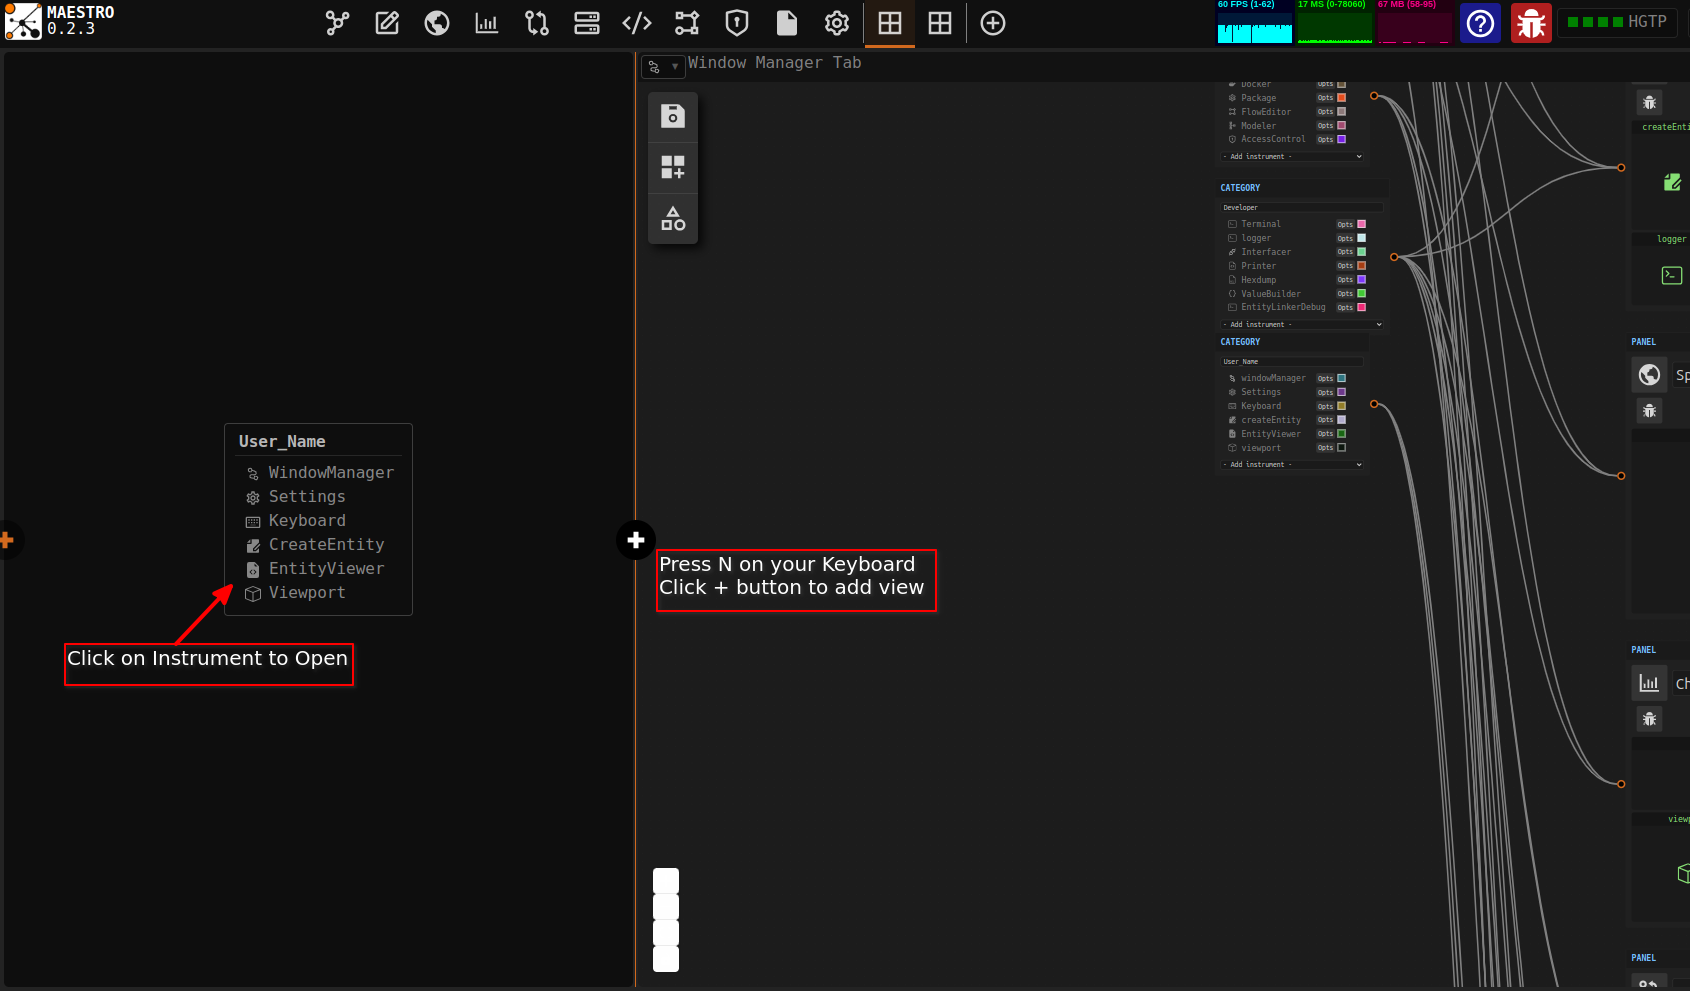Open the edit/compose tool in the top toolbar

[387, 23]
